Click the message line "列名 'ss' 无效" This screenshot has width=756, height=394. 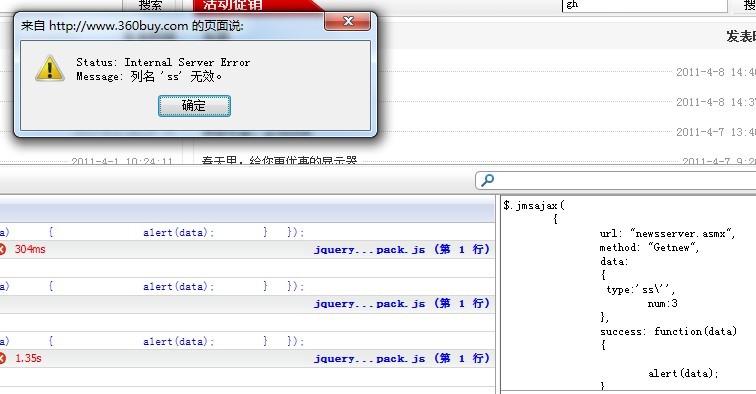tap(176, 76)
